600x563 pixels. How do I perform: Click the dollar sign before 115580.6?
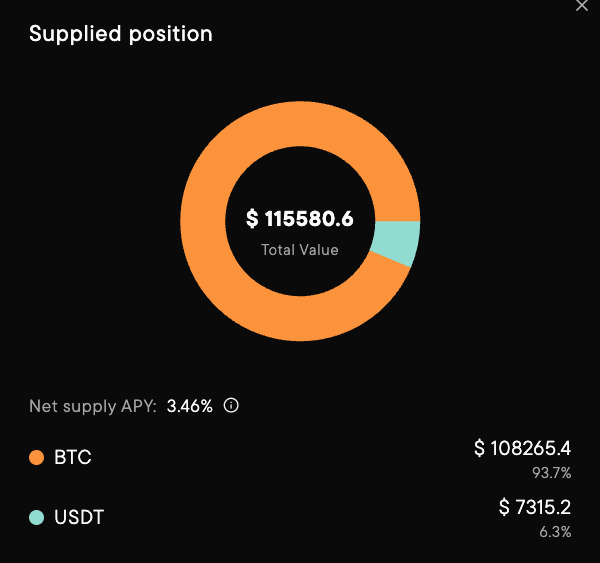pos(253,219)
